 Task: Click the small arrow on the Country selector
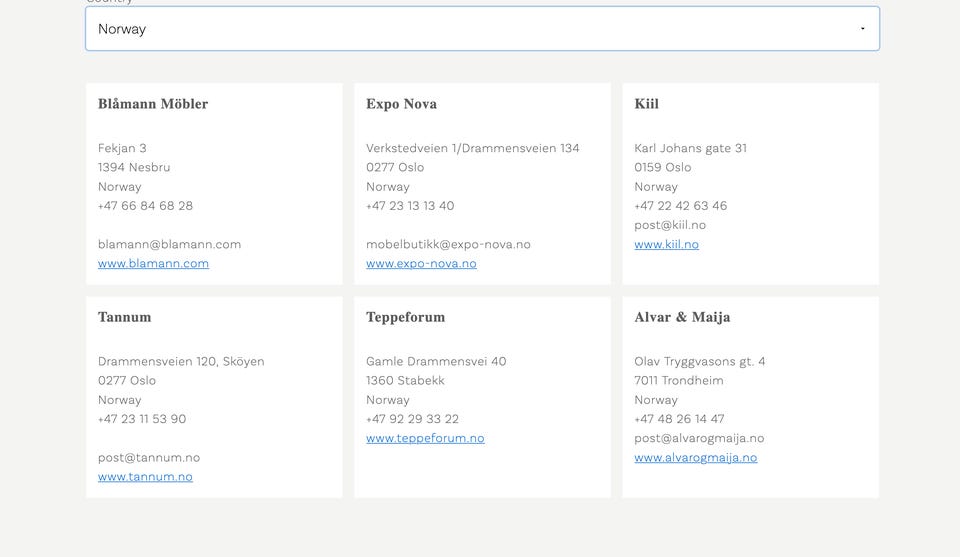[862, 29]
